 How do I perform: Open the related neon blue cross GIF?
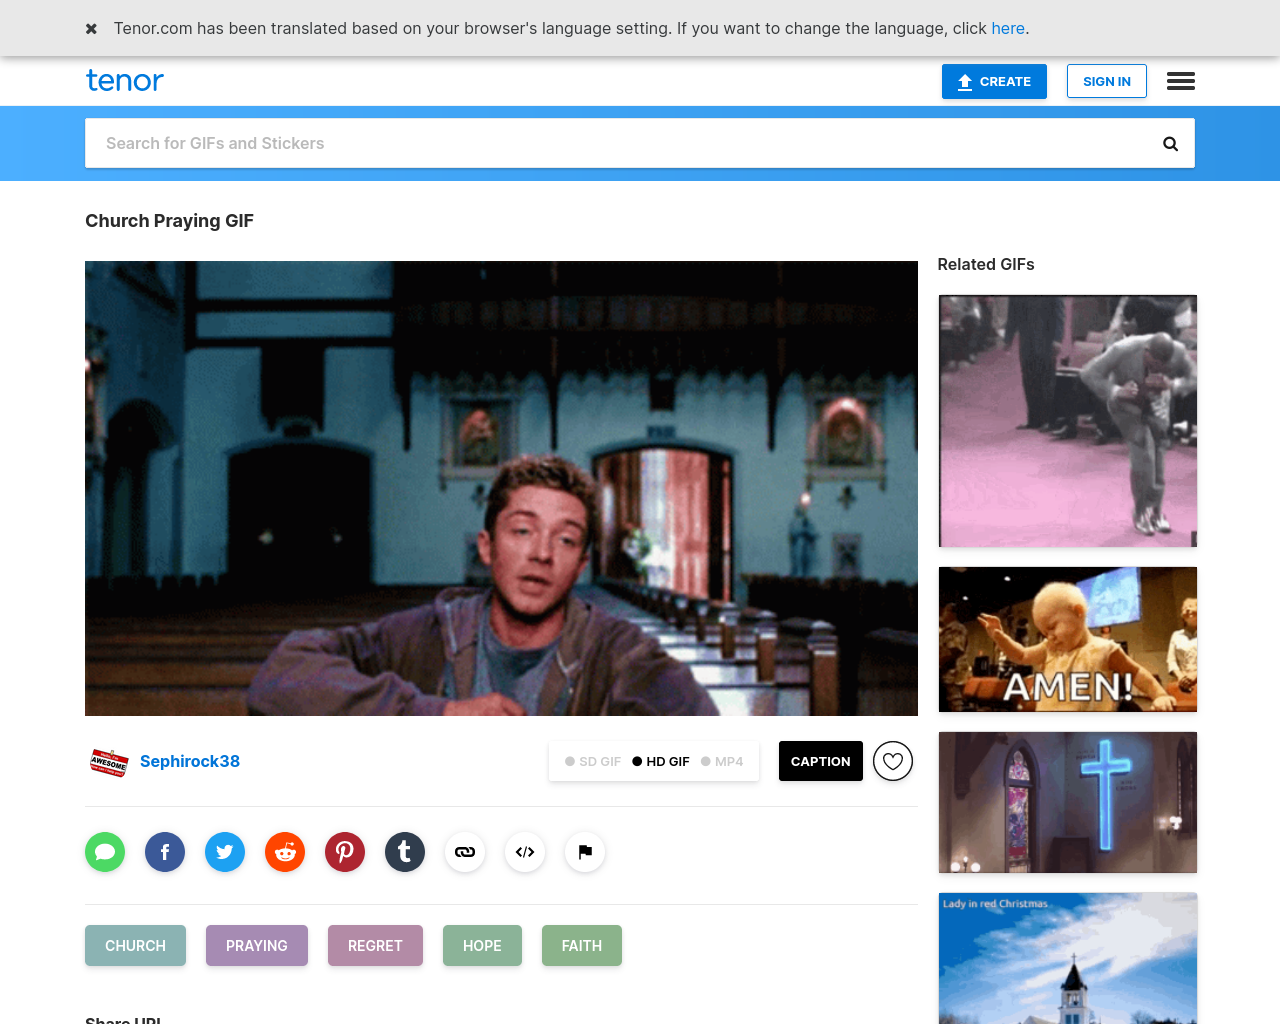(x=1068, y=803)
